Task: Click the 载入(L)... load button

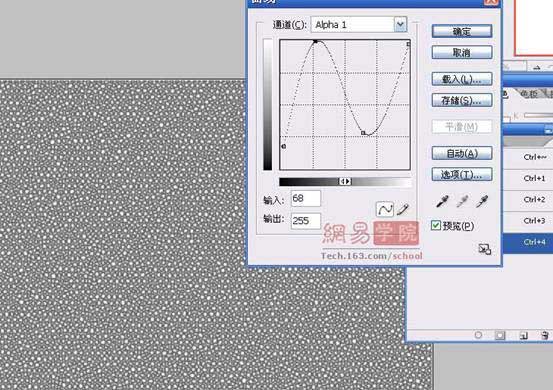Action: 462,79
